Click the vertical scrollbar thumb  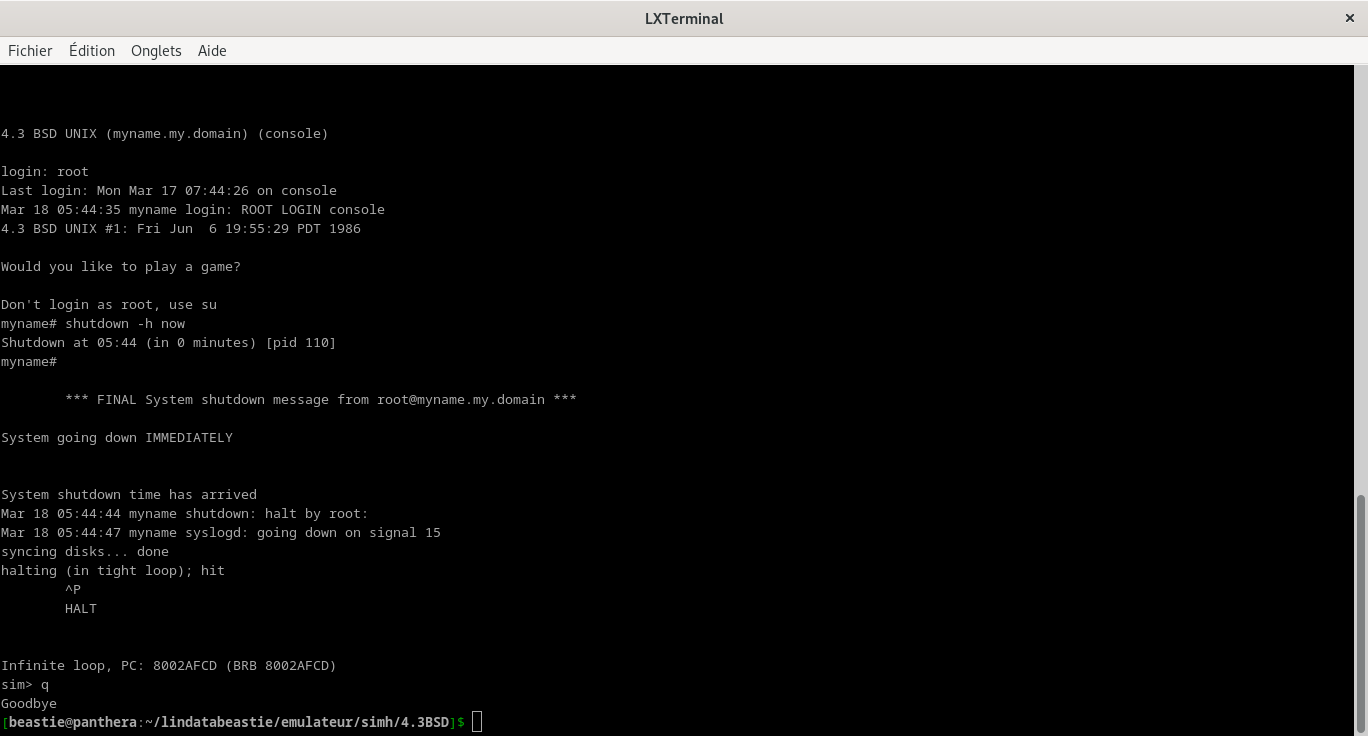click(x=1360, y=612)
